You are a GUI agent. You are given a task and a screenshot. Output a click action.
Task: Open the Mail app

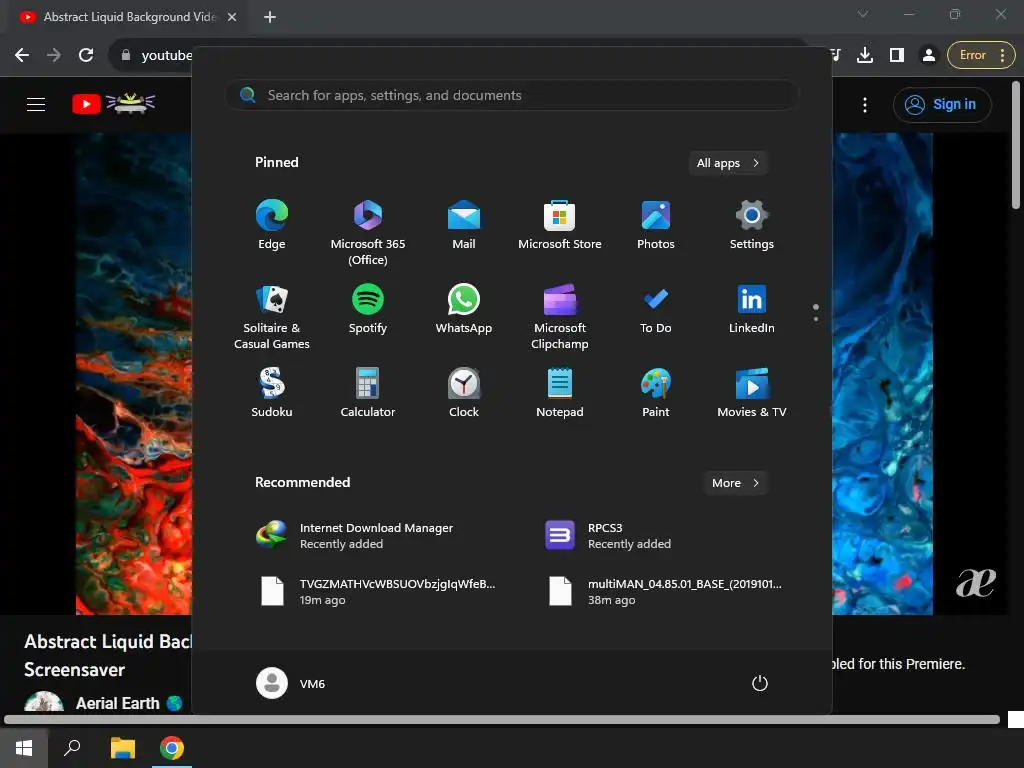(x=464, y=225)
